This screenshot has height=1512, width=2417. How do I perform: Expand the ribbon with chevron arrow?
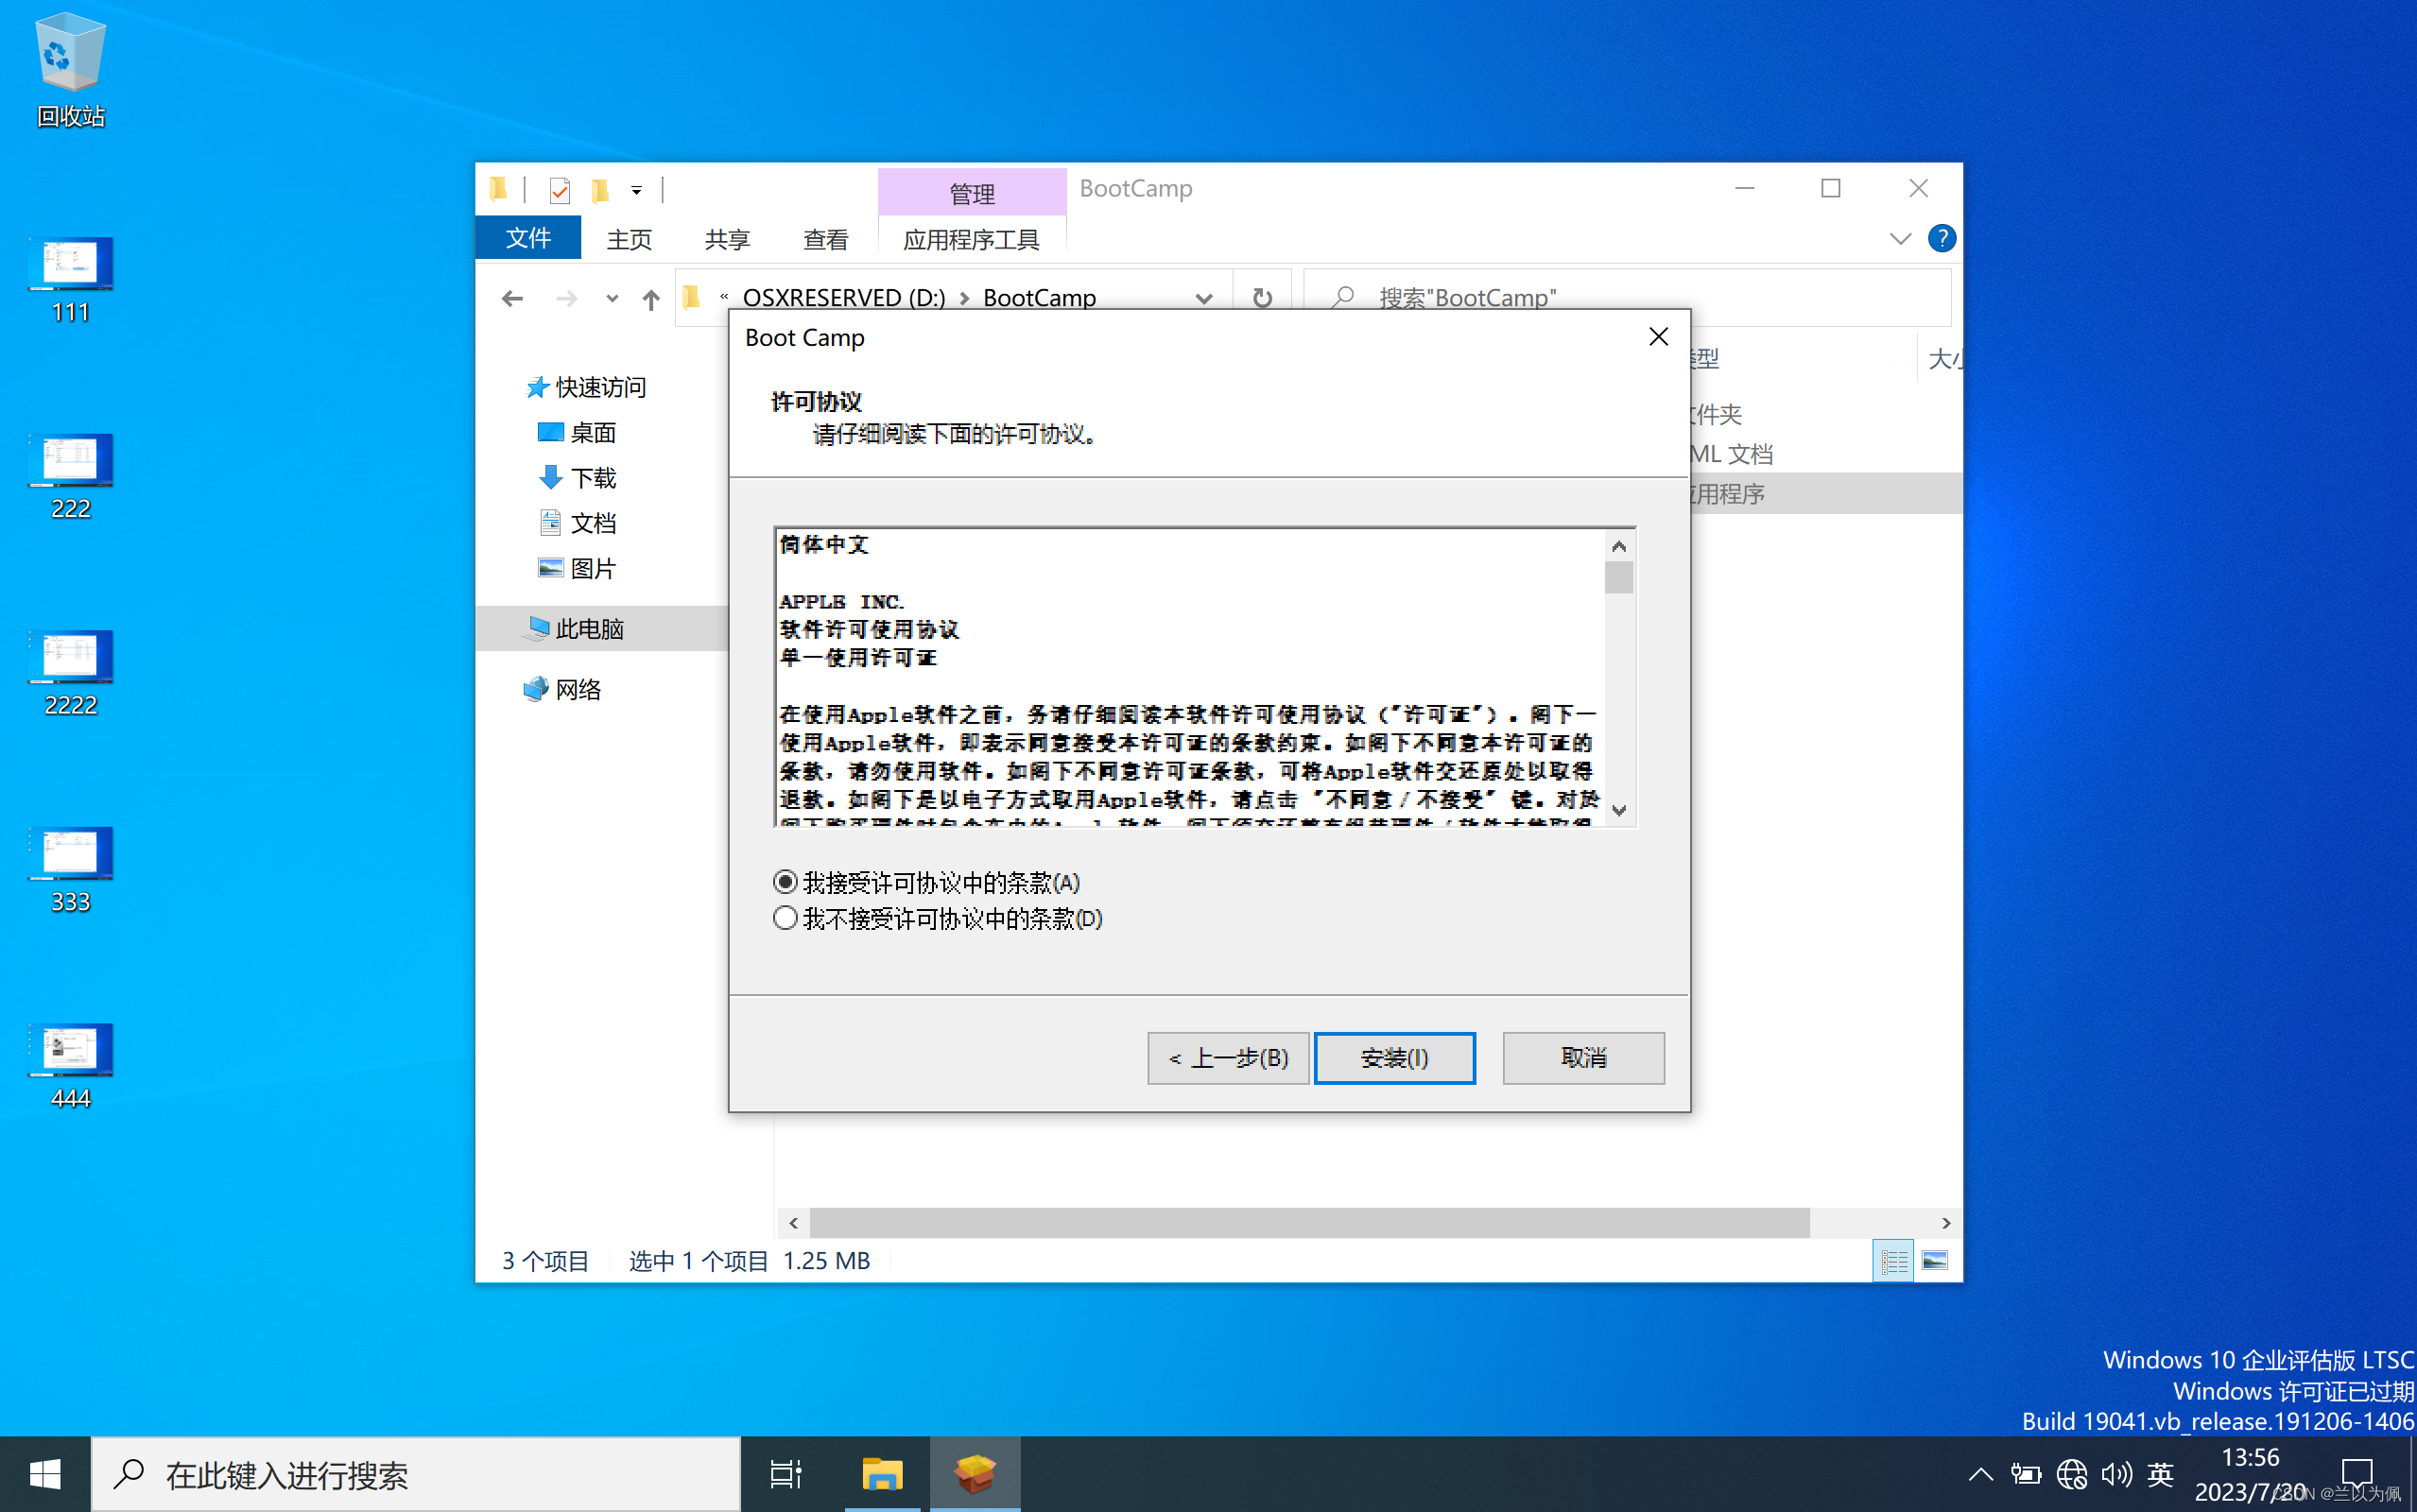[1900, 239]
